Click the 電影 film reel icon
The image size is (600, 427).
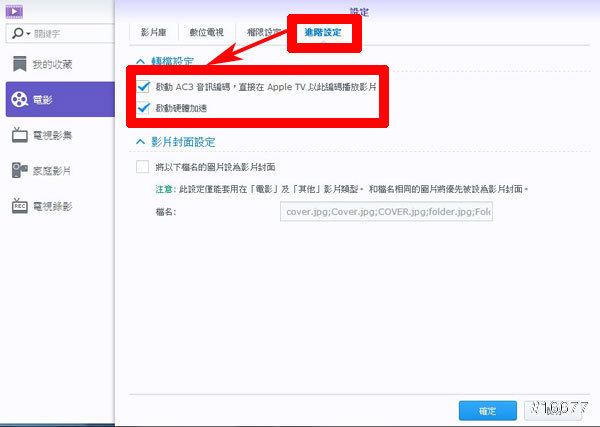pos(19,99)
